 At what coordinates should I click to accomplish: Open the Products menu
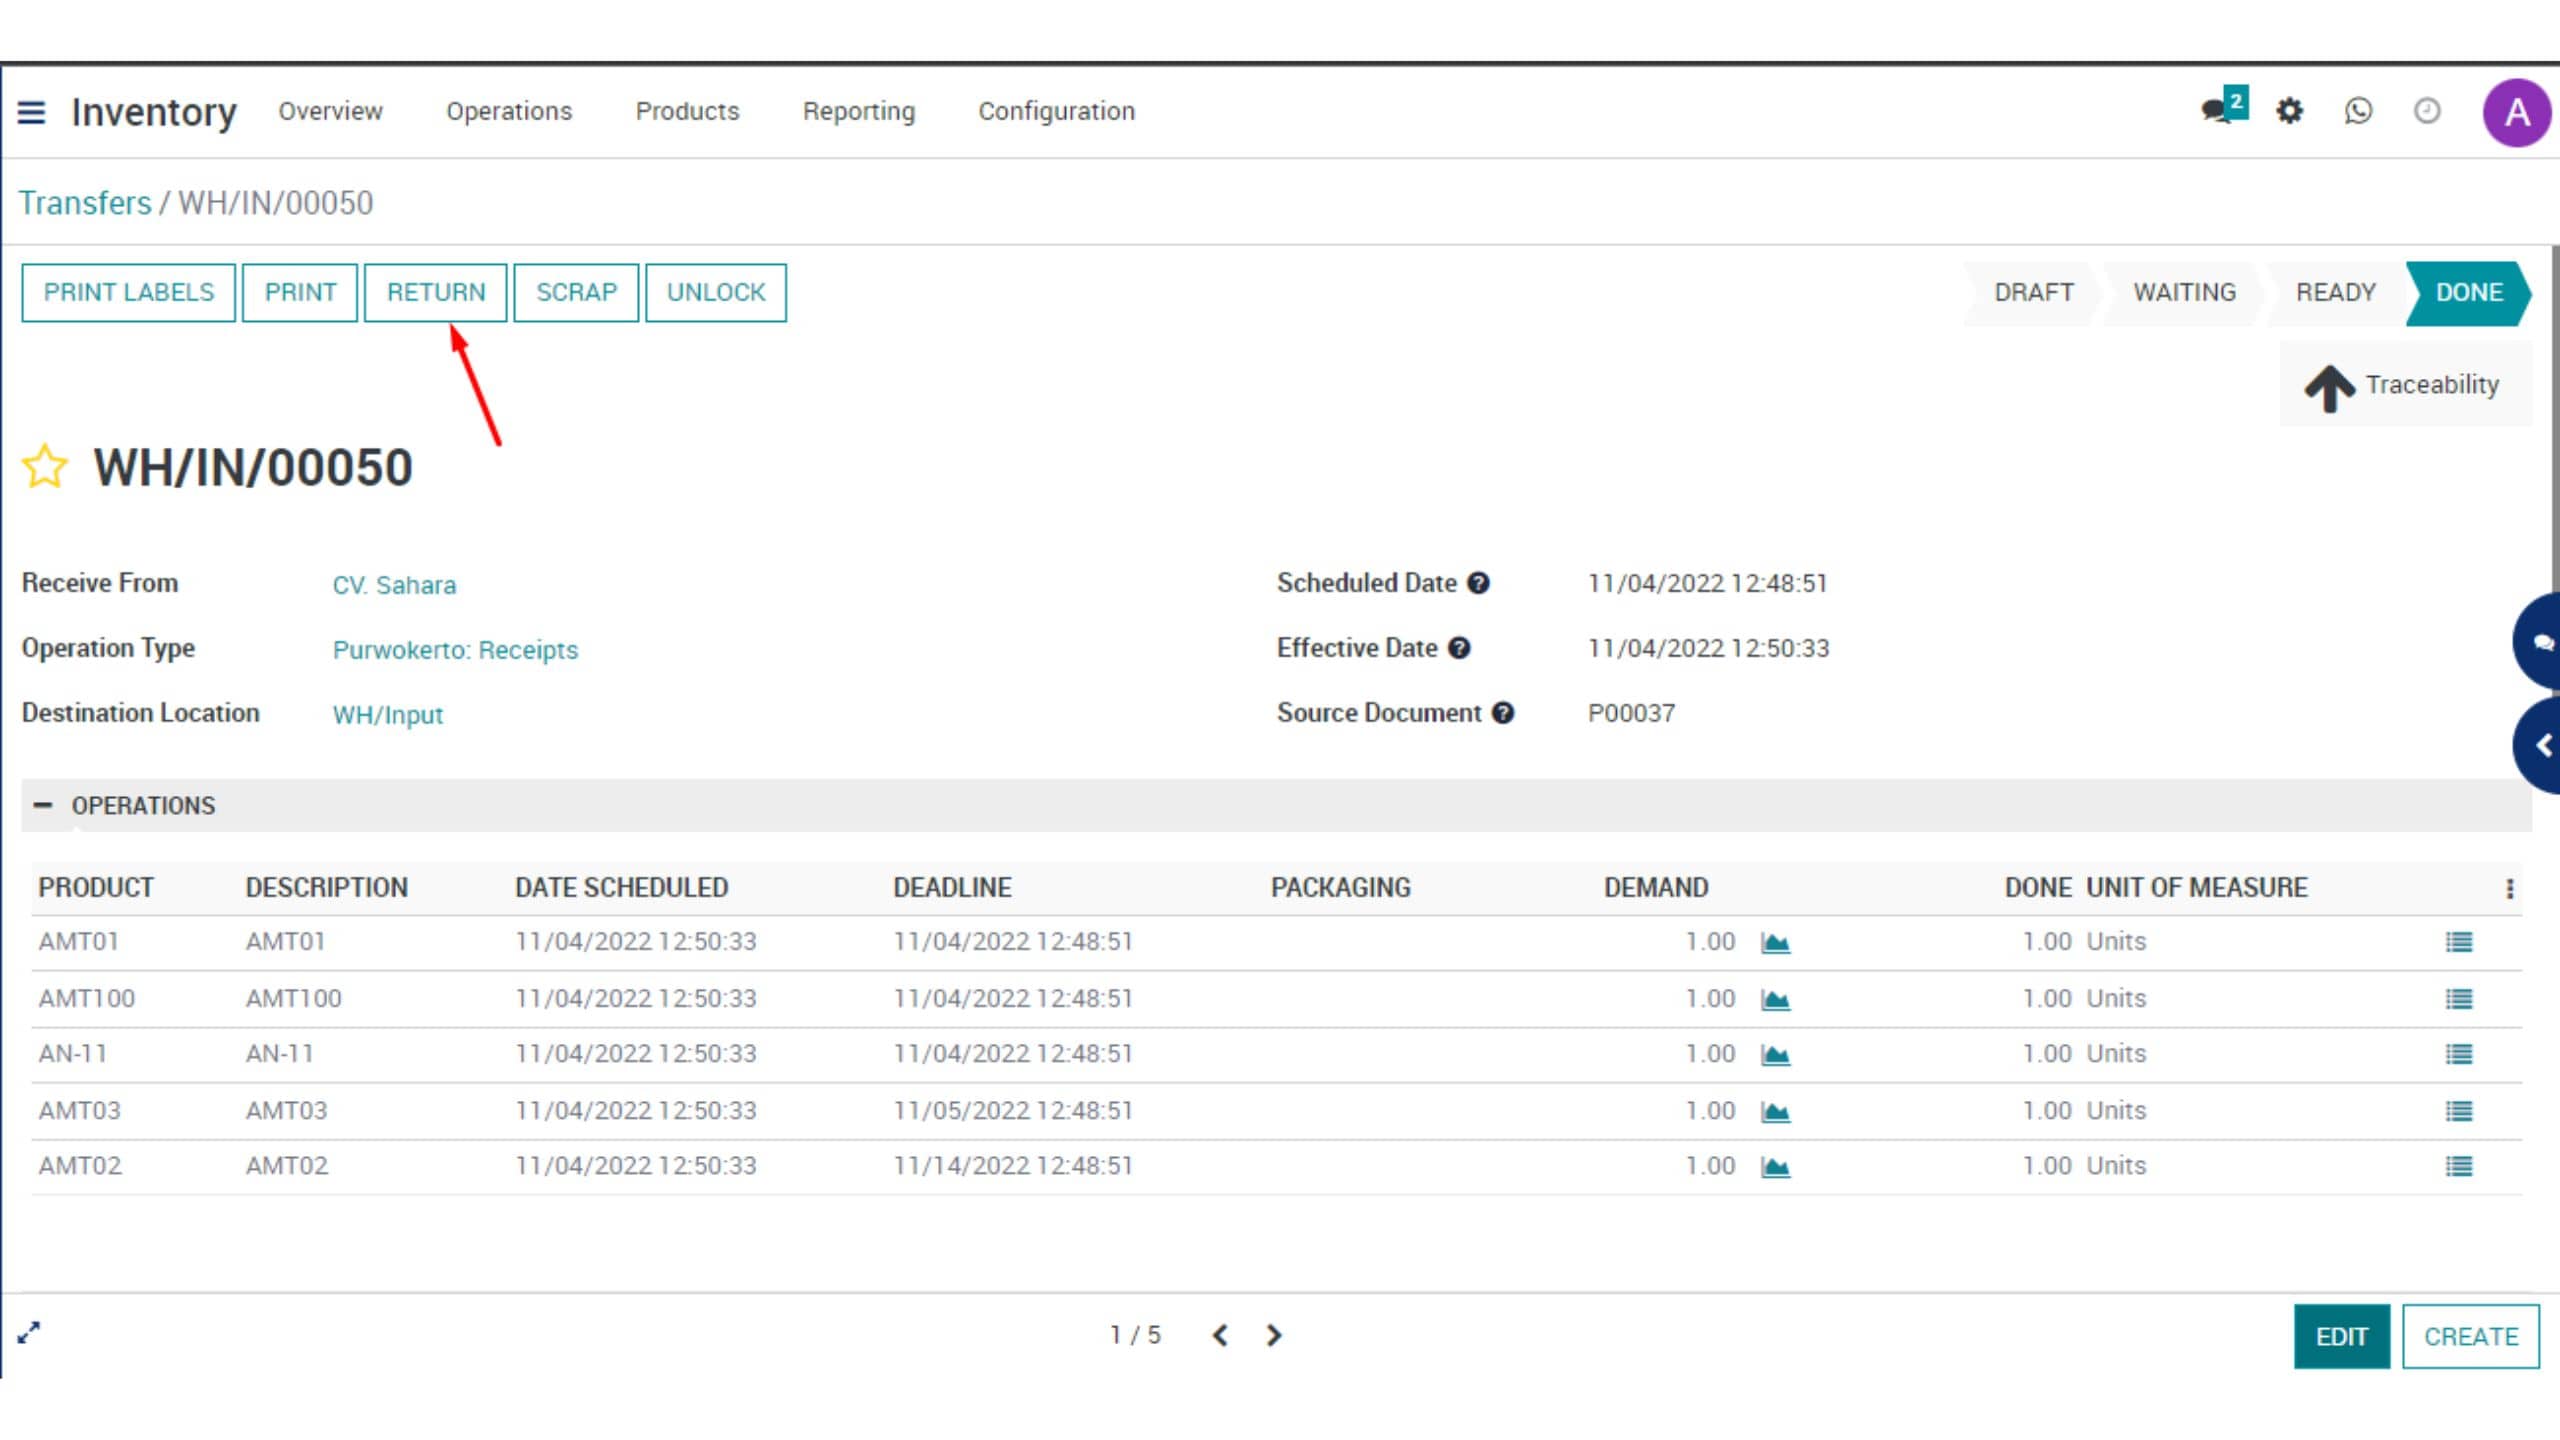[x=687, y=111]
